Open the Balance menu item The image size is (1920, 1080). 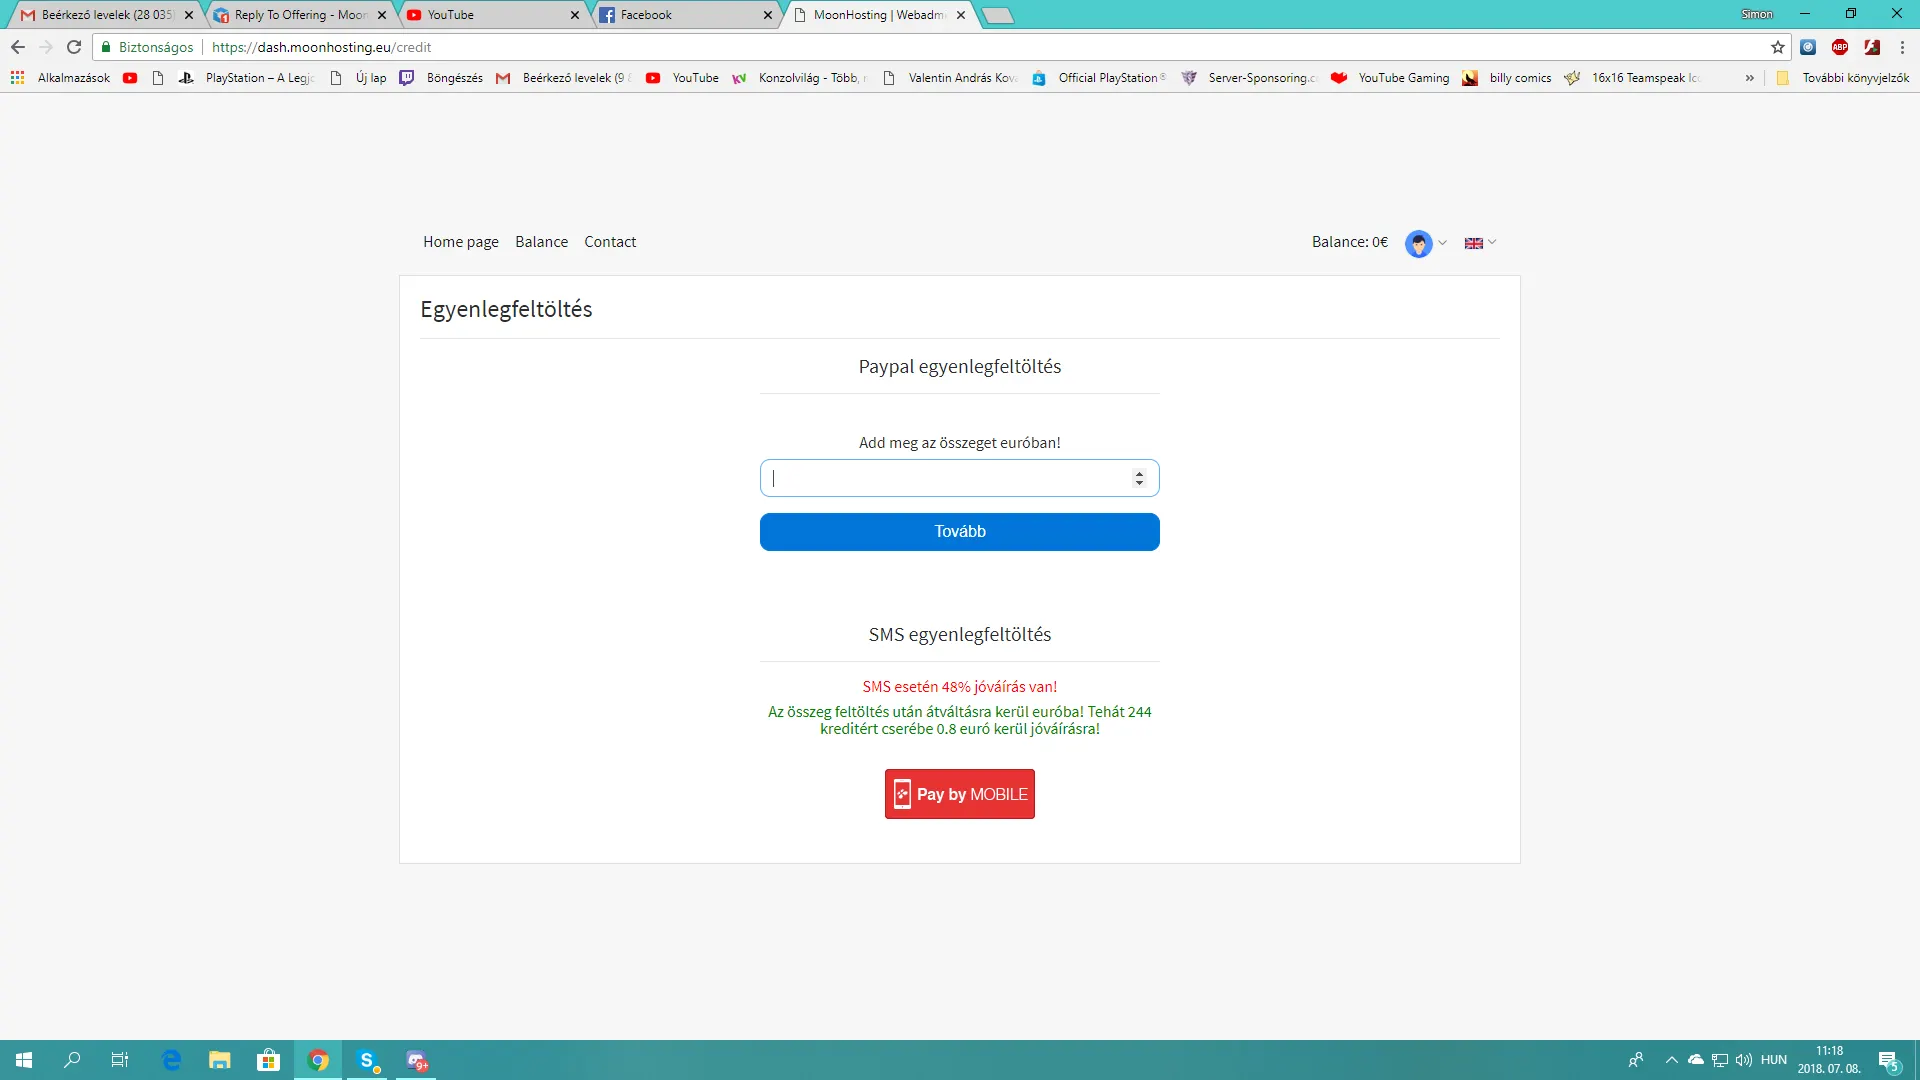click(541, 242)
